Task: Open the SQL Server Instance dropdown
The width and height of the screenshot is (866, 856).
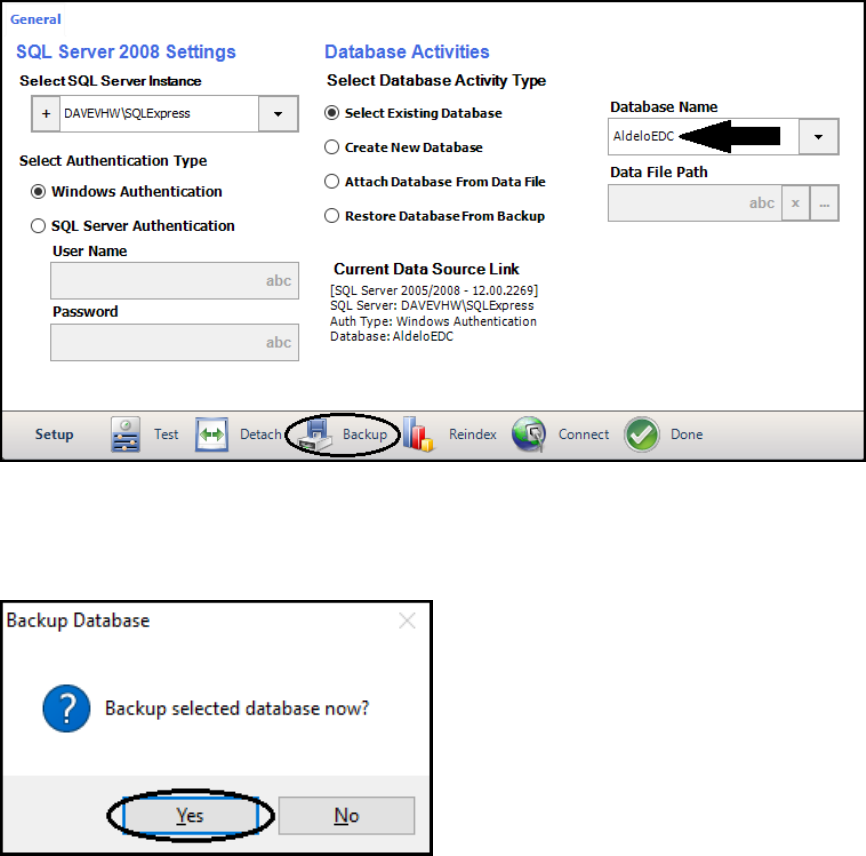Action: tap(278, 114)
